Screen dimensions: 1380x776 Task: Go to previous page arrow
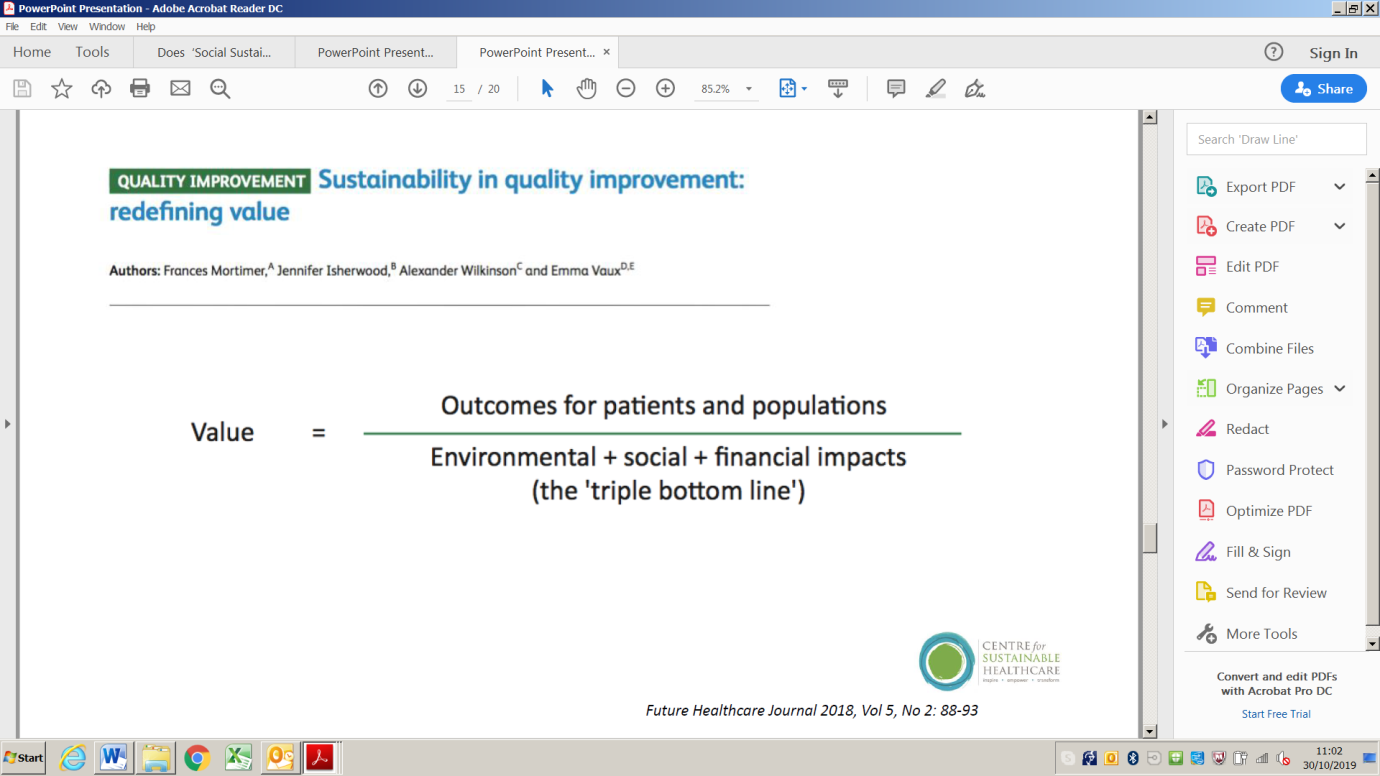point(378,89)
